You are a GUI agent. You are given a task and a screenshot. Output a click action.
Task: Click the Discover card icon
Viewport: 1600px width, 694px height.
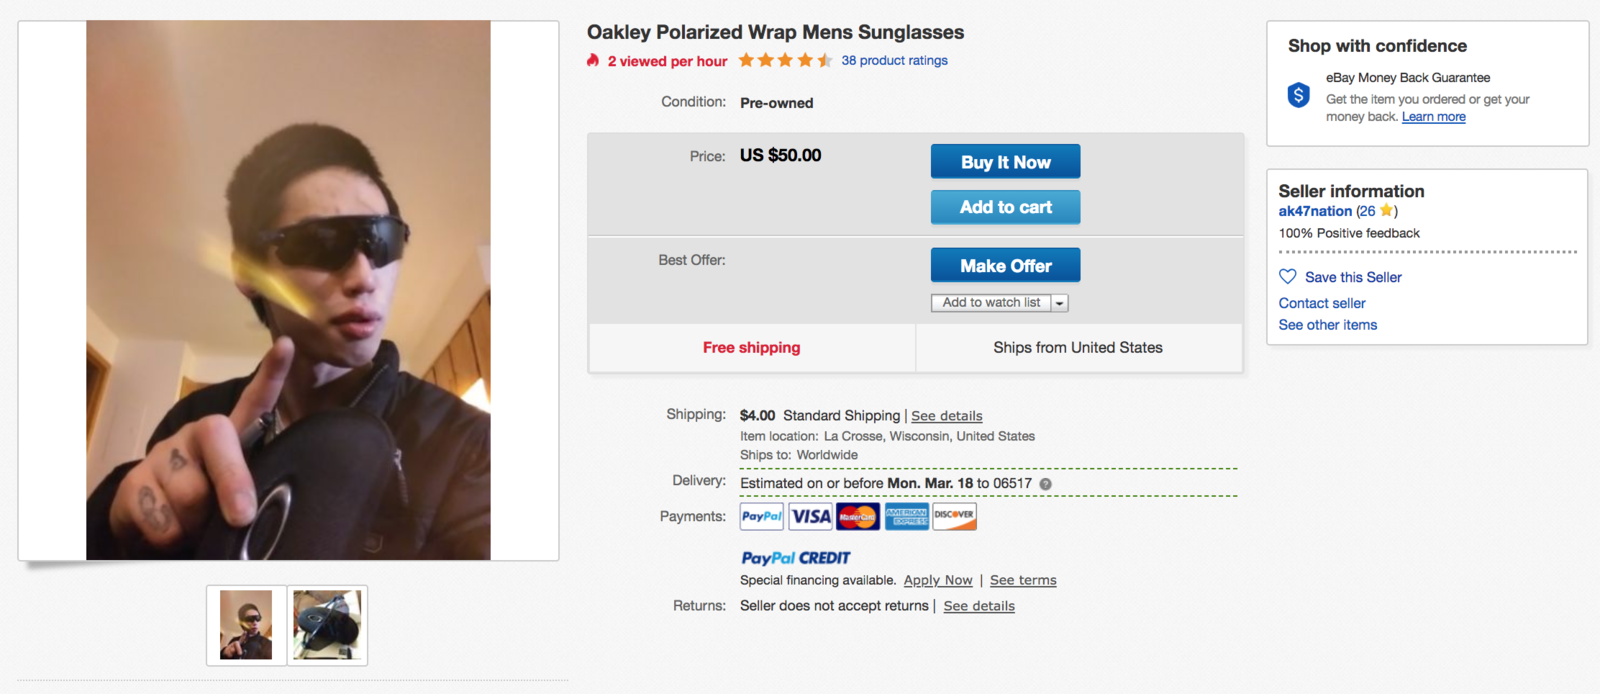point(954,516)
